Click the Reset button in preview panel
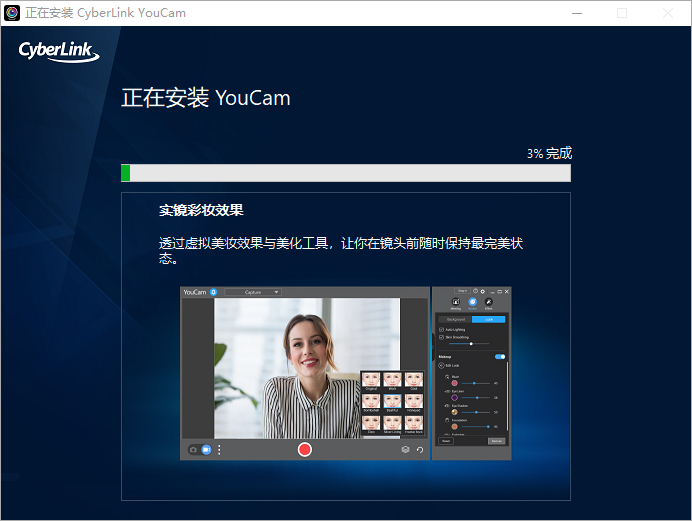Screen dimensions: 692x521 tap(446, 441)
